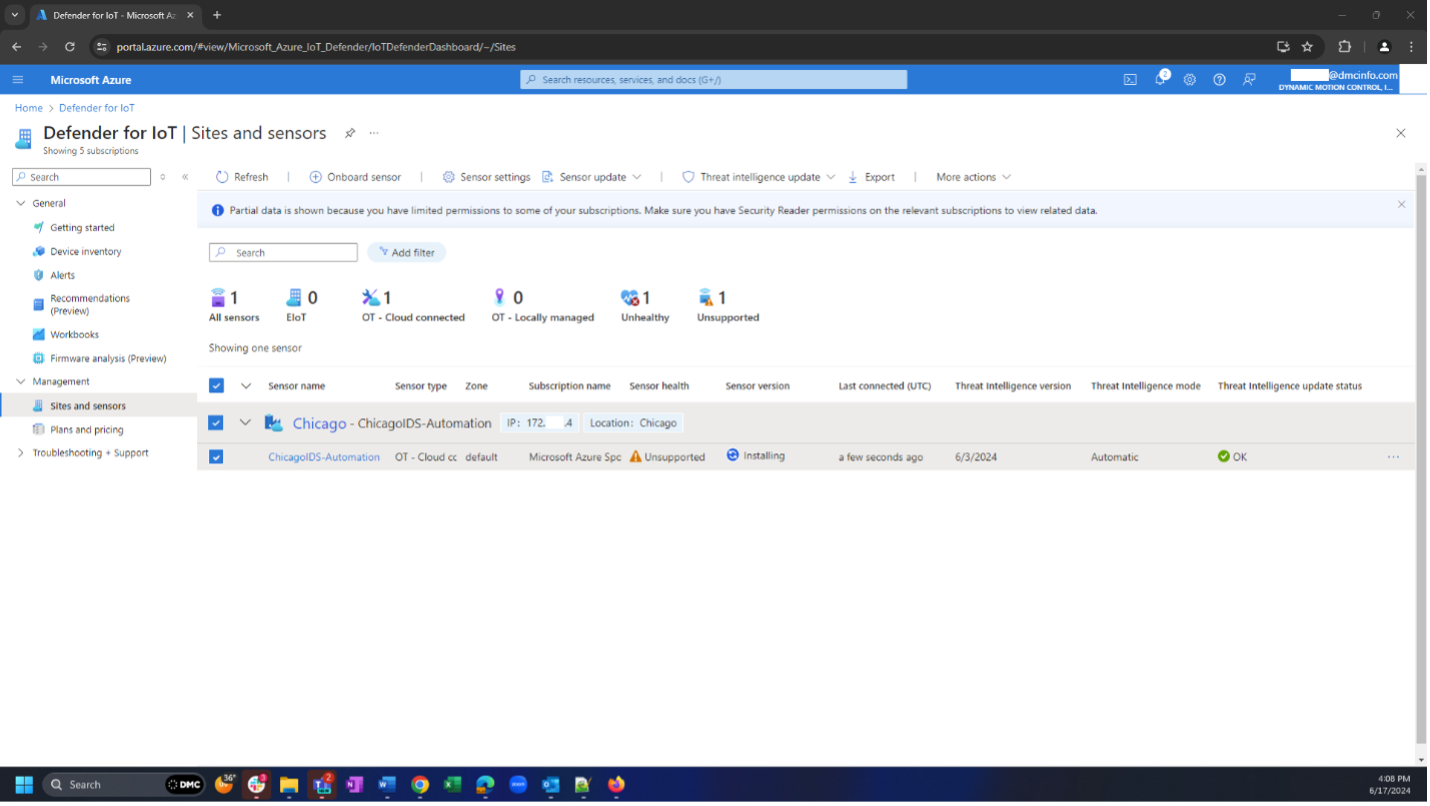This screenshot has height=806, width=1430.
Task: Collapse the General section
Action: [x=21, y=203]
